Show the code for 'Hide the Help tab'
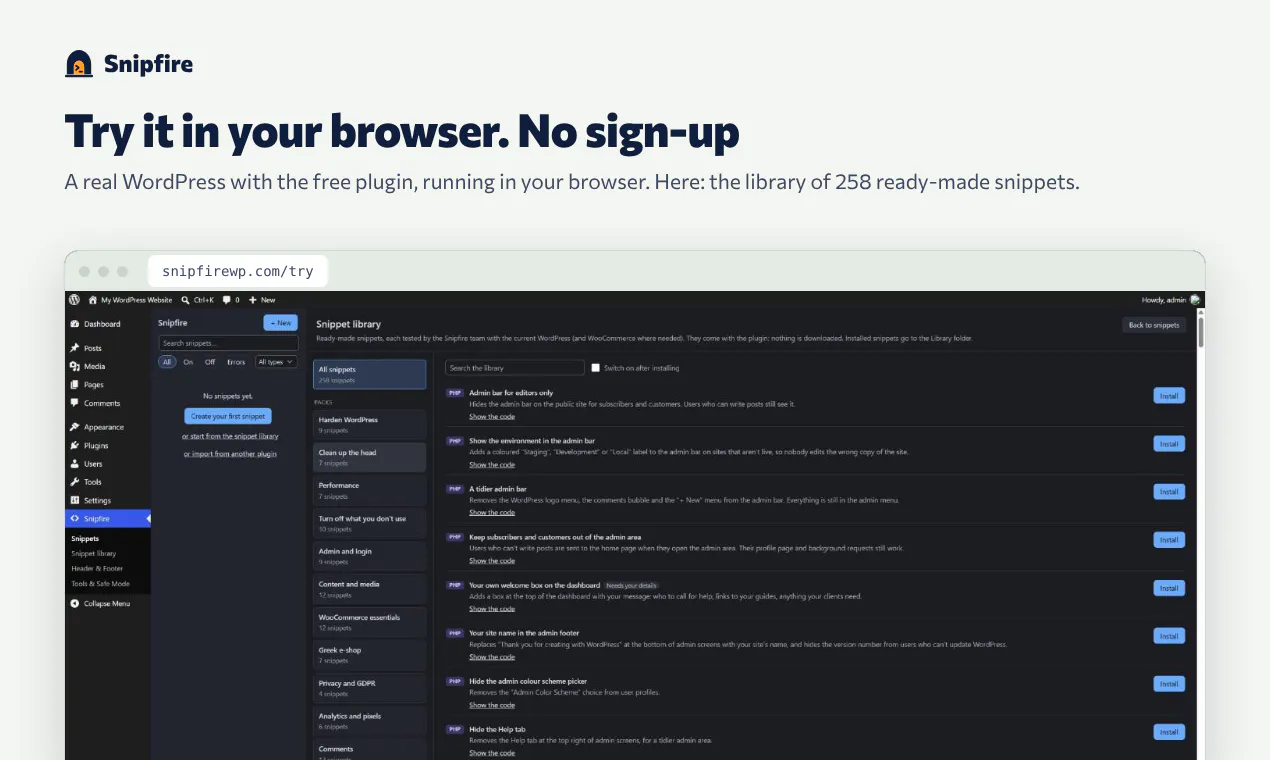 coord(492,753)
